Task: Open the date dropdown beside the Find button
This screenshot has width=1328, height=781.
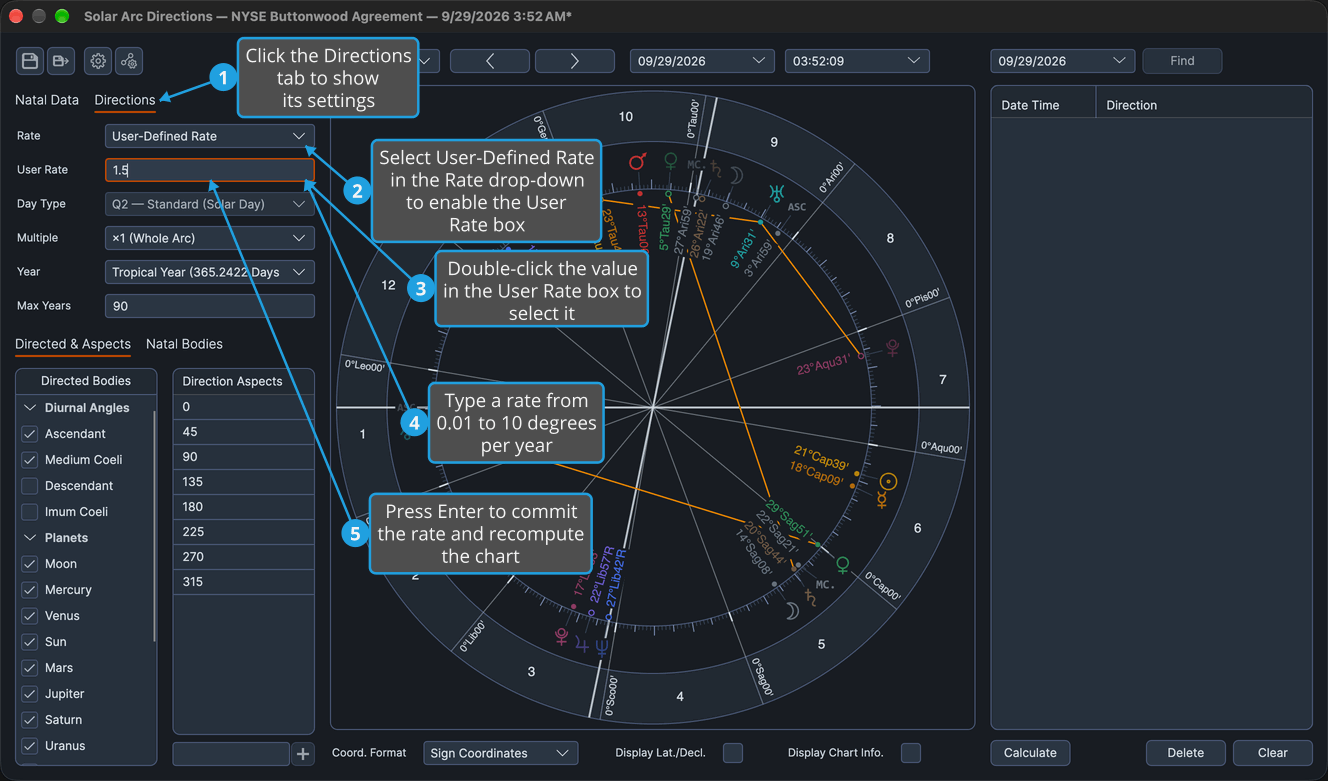Action: 1063,61
